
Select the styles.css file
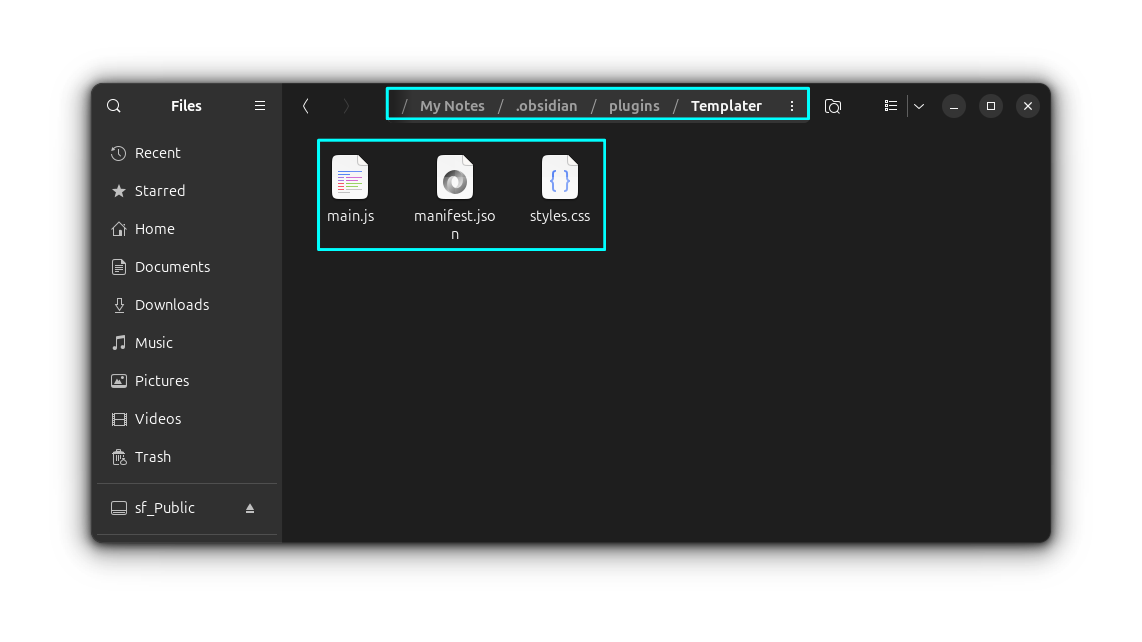coord(560,178)
